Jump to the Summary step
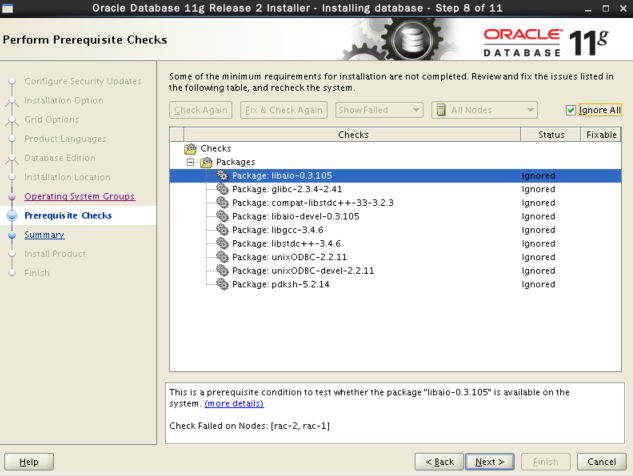The image size is (633, 476). point(44,235)
